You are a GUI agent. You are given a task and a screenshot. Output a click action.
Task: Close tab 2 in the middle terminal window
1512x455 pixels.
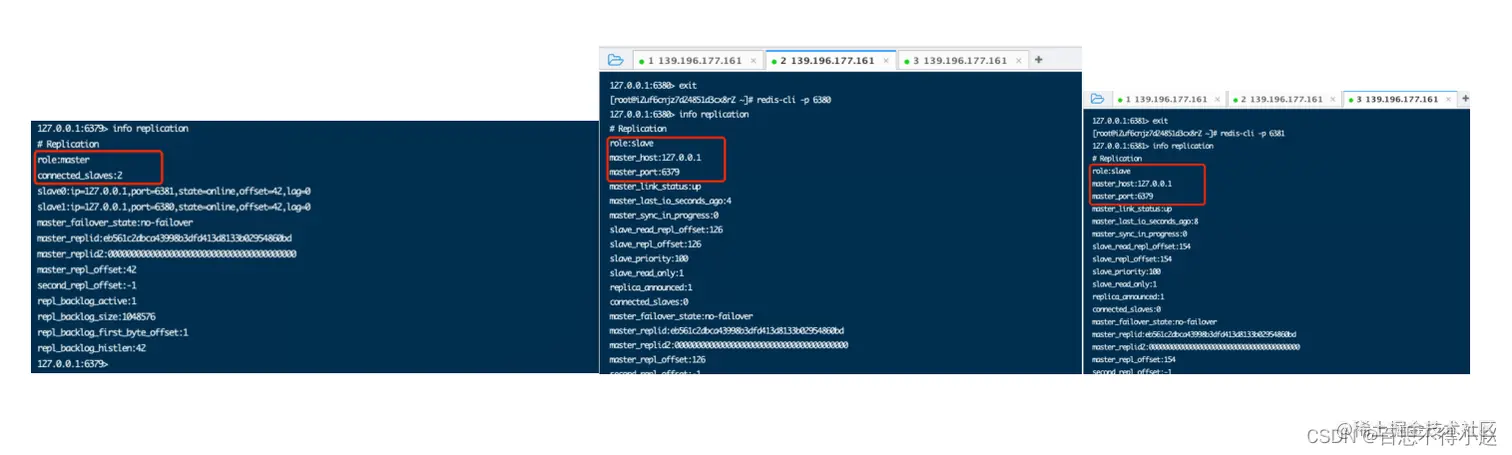886,61
